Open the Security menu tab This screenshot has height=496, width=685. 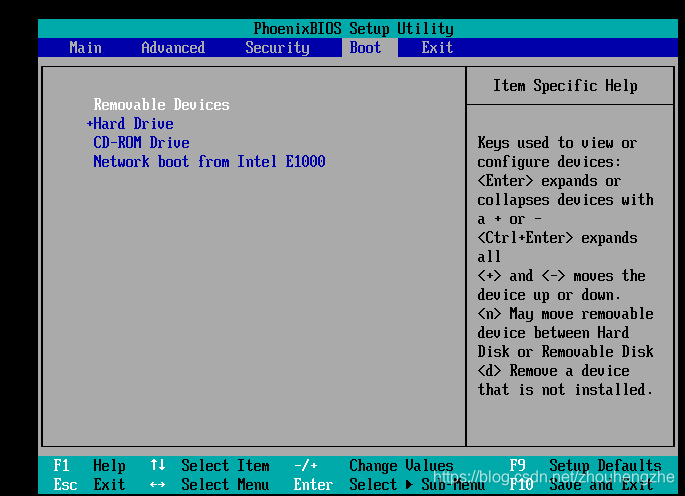click(x=277, y=48)
